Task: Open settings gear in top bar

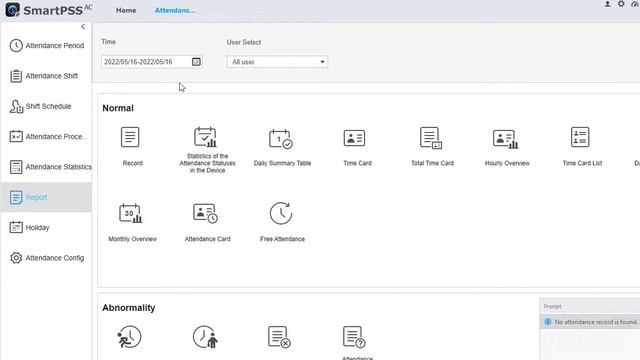Action: point(621,4)
